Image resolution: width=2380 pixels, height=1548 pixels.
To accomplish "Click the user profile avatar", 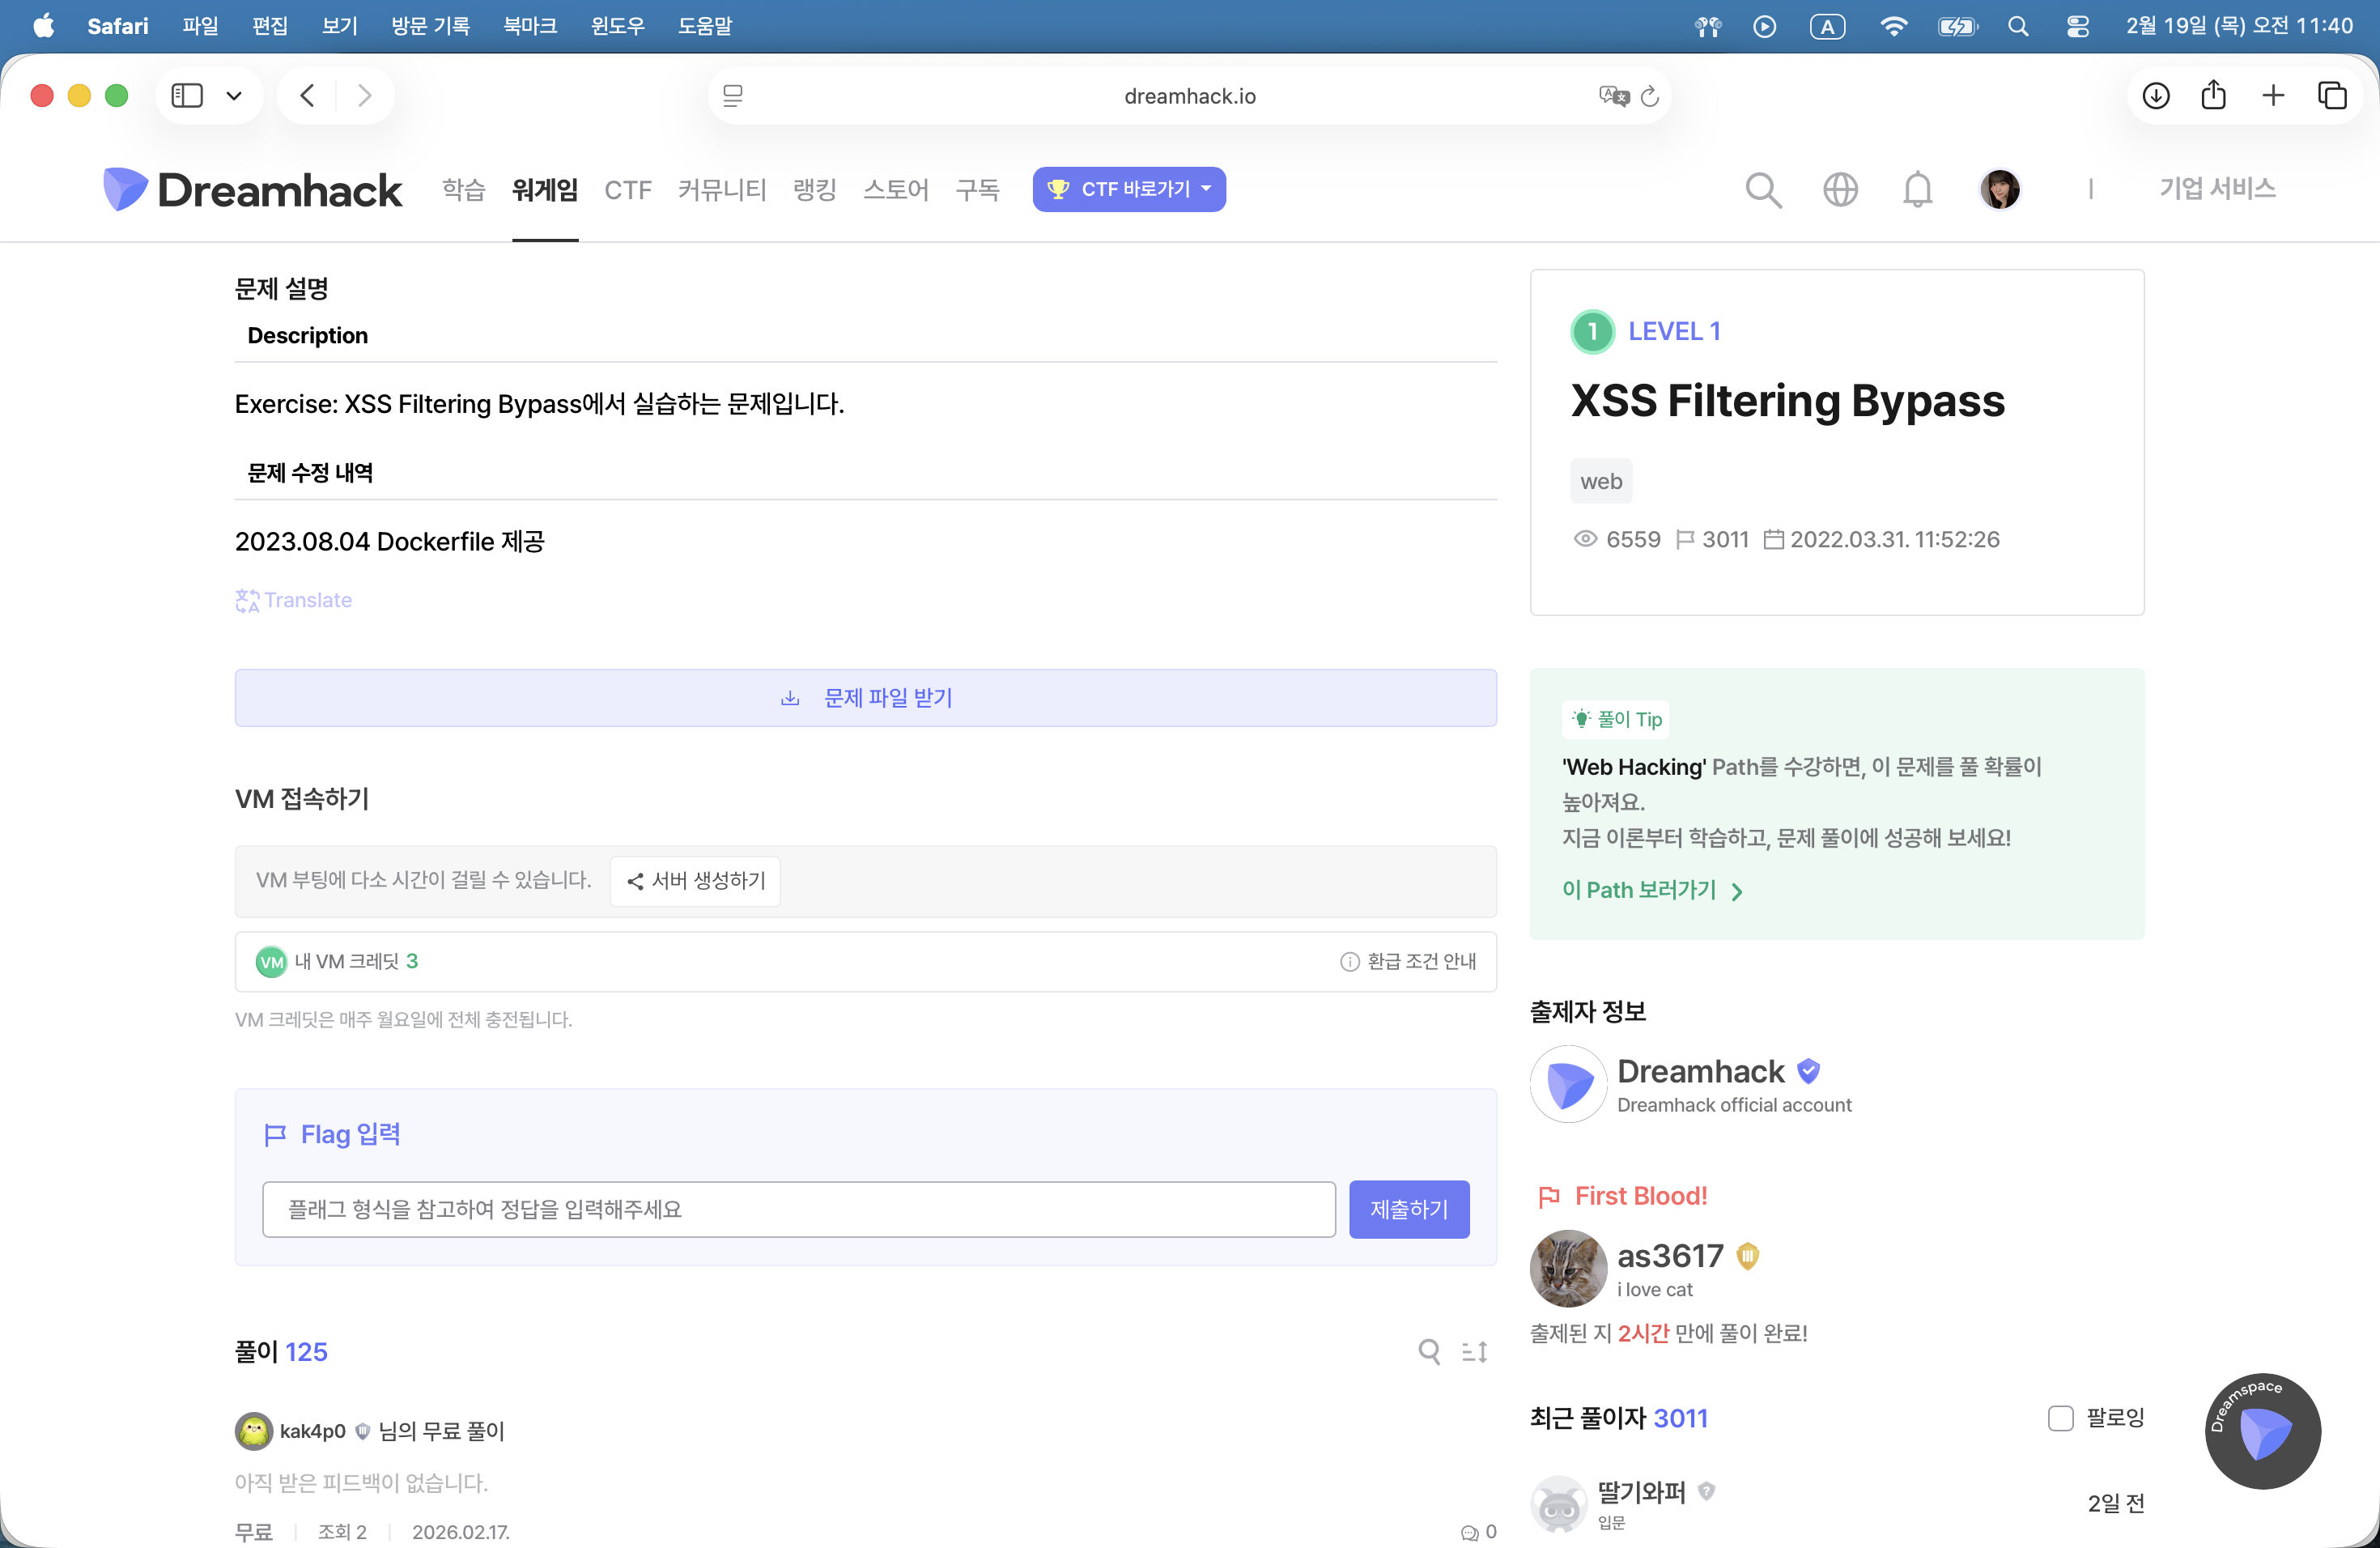I will click(2000, 190).
